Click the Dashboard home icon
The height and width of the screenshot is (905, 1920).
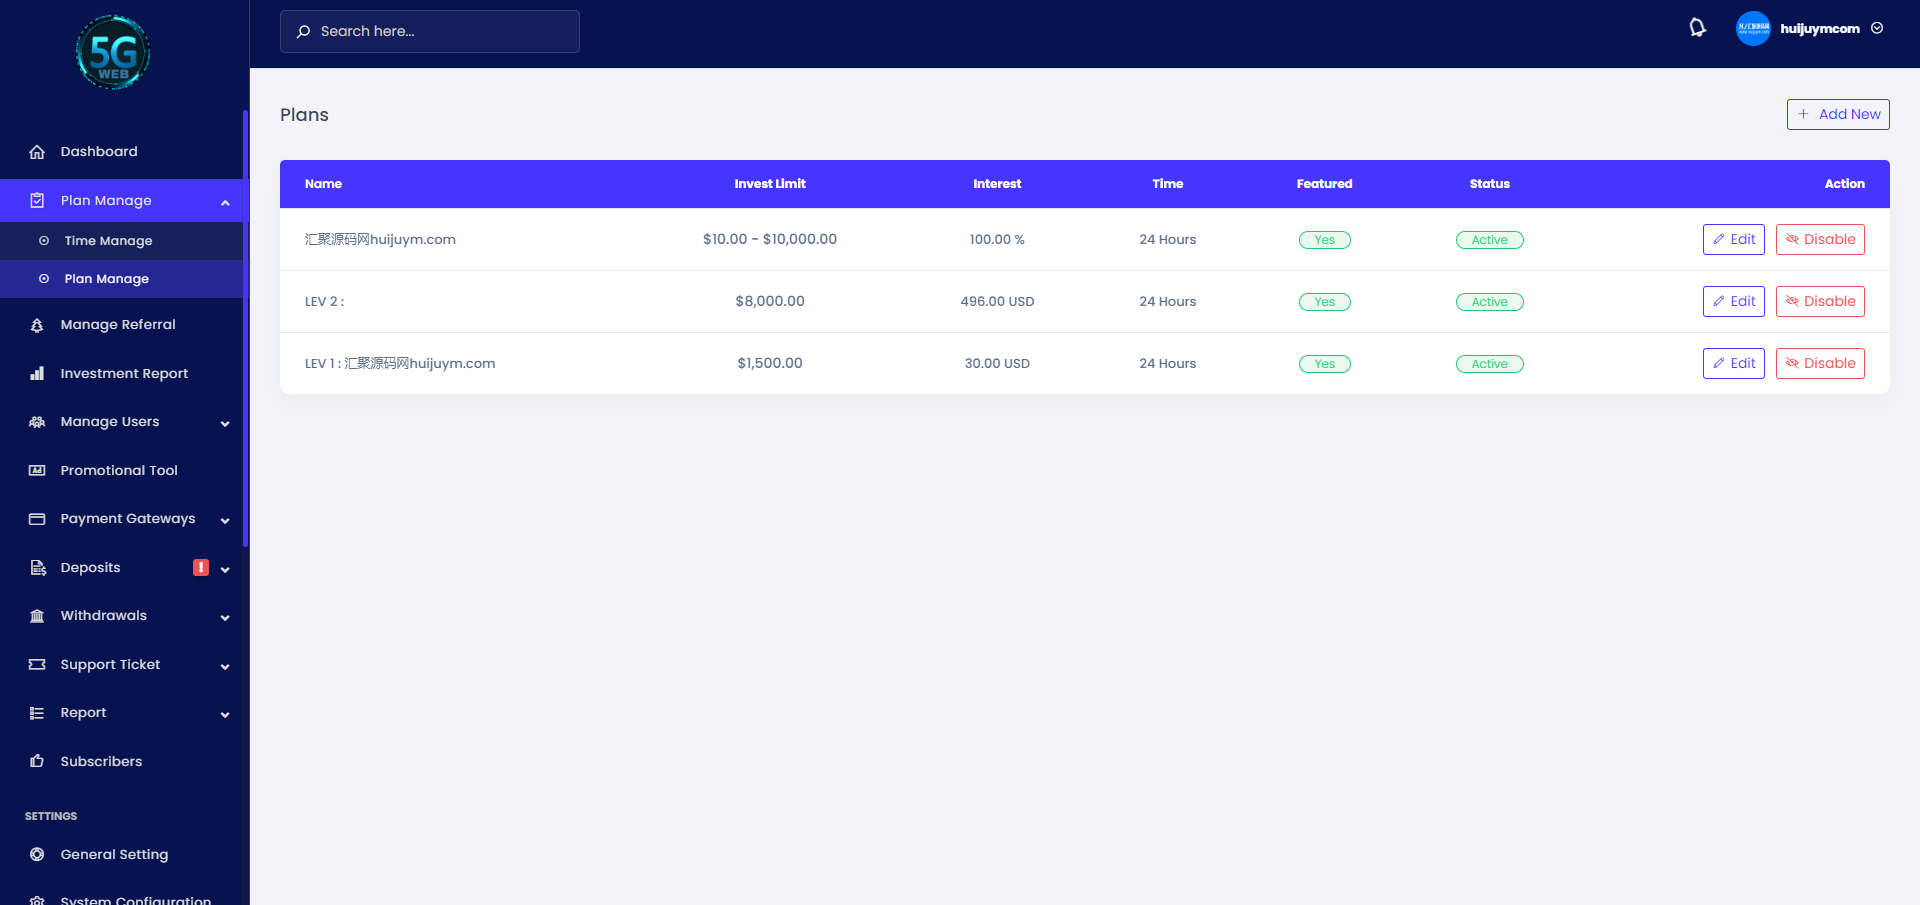tap(37, 152)
